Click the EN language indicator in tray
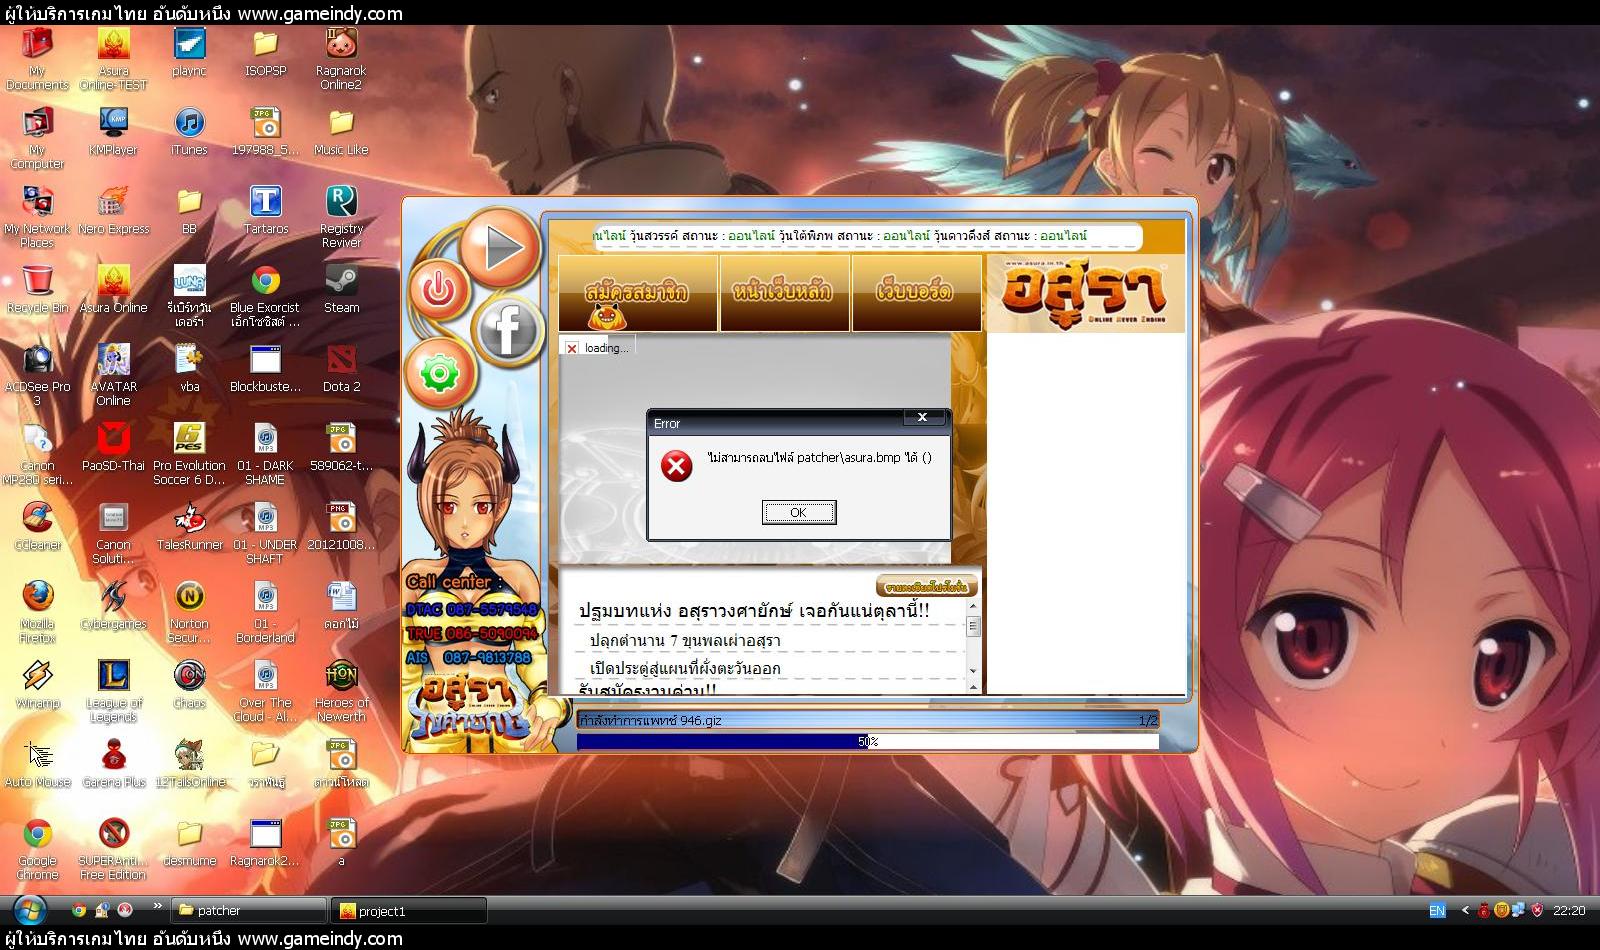The image size is (1600, 950). coord(1437,910)
